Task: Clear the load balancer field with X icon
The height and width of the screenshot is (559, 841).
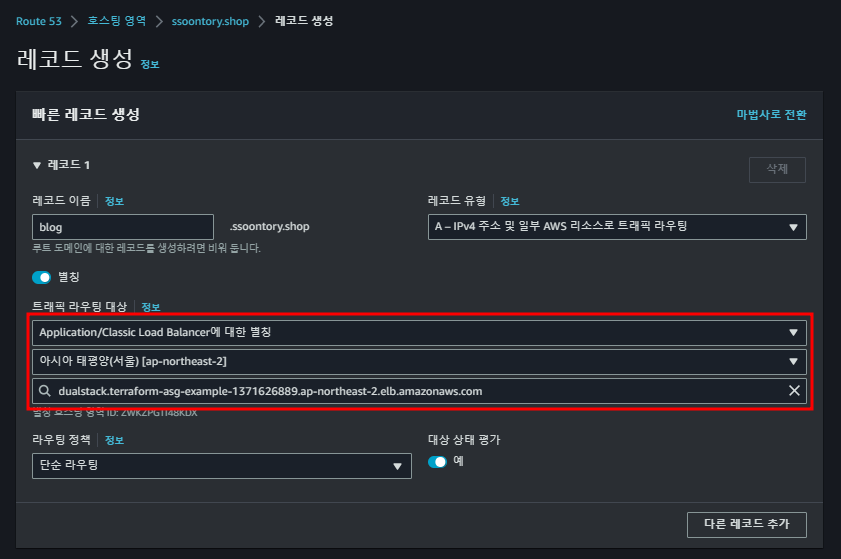Action: [x=794, y=391]
